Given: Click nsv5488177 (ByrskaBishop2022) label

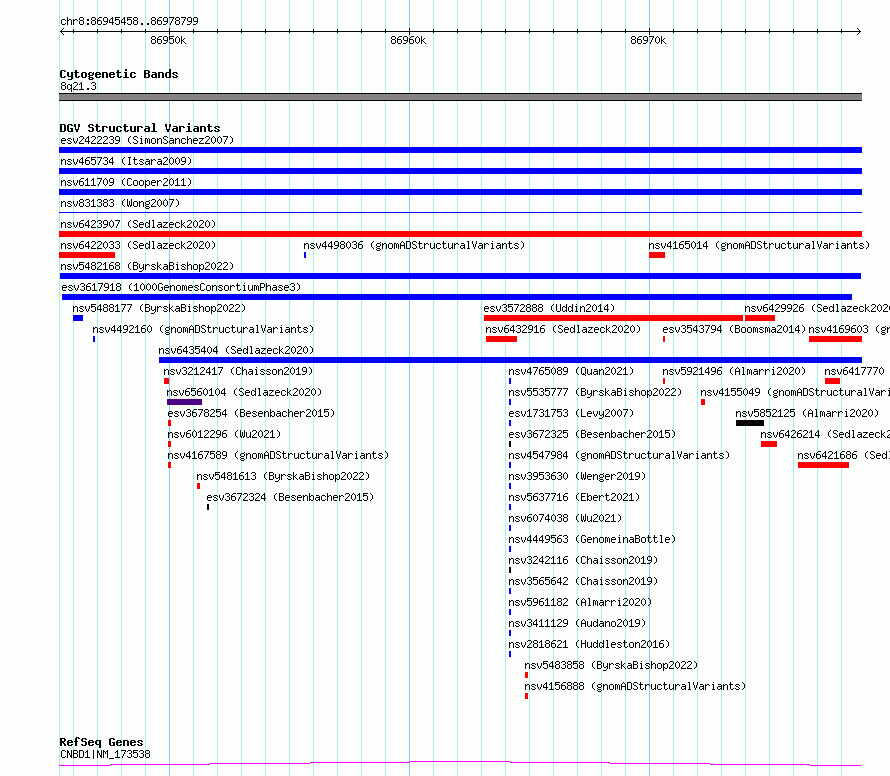Looking at the screenshot, I should [x=159, y=308].
